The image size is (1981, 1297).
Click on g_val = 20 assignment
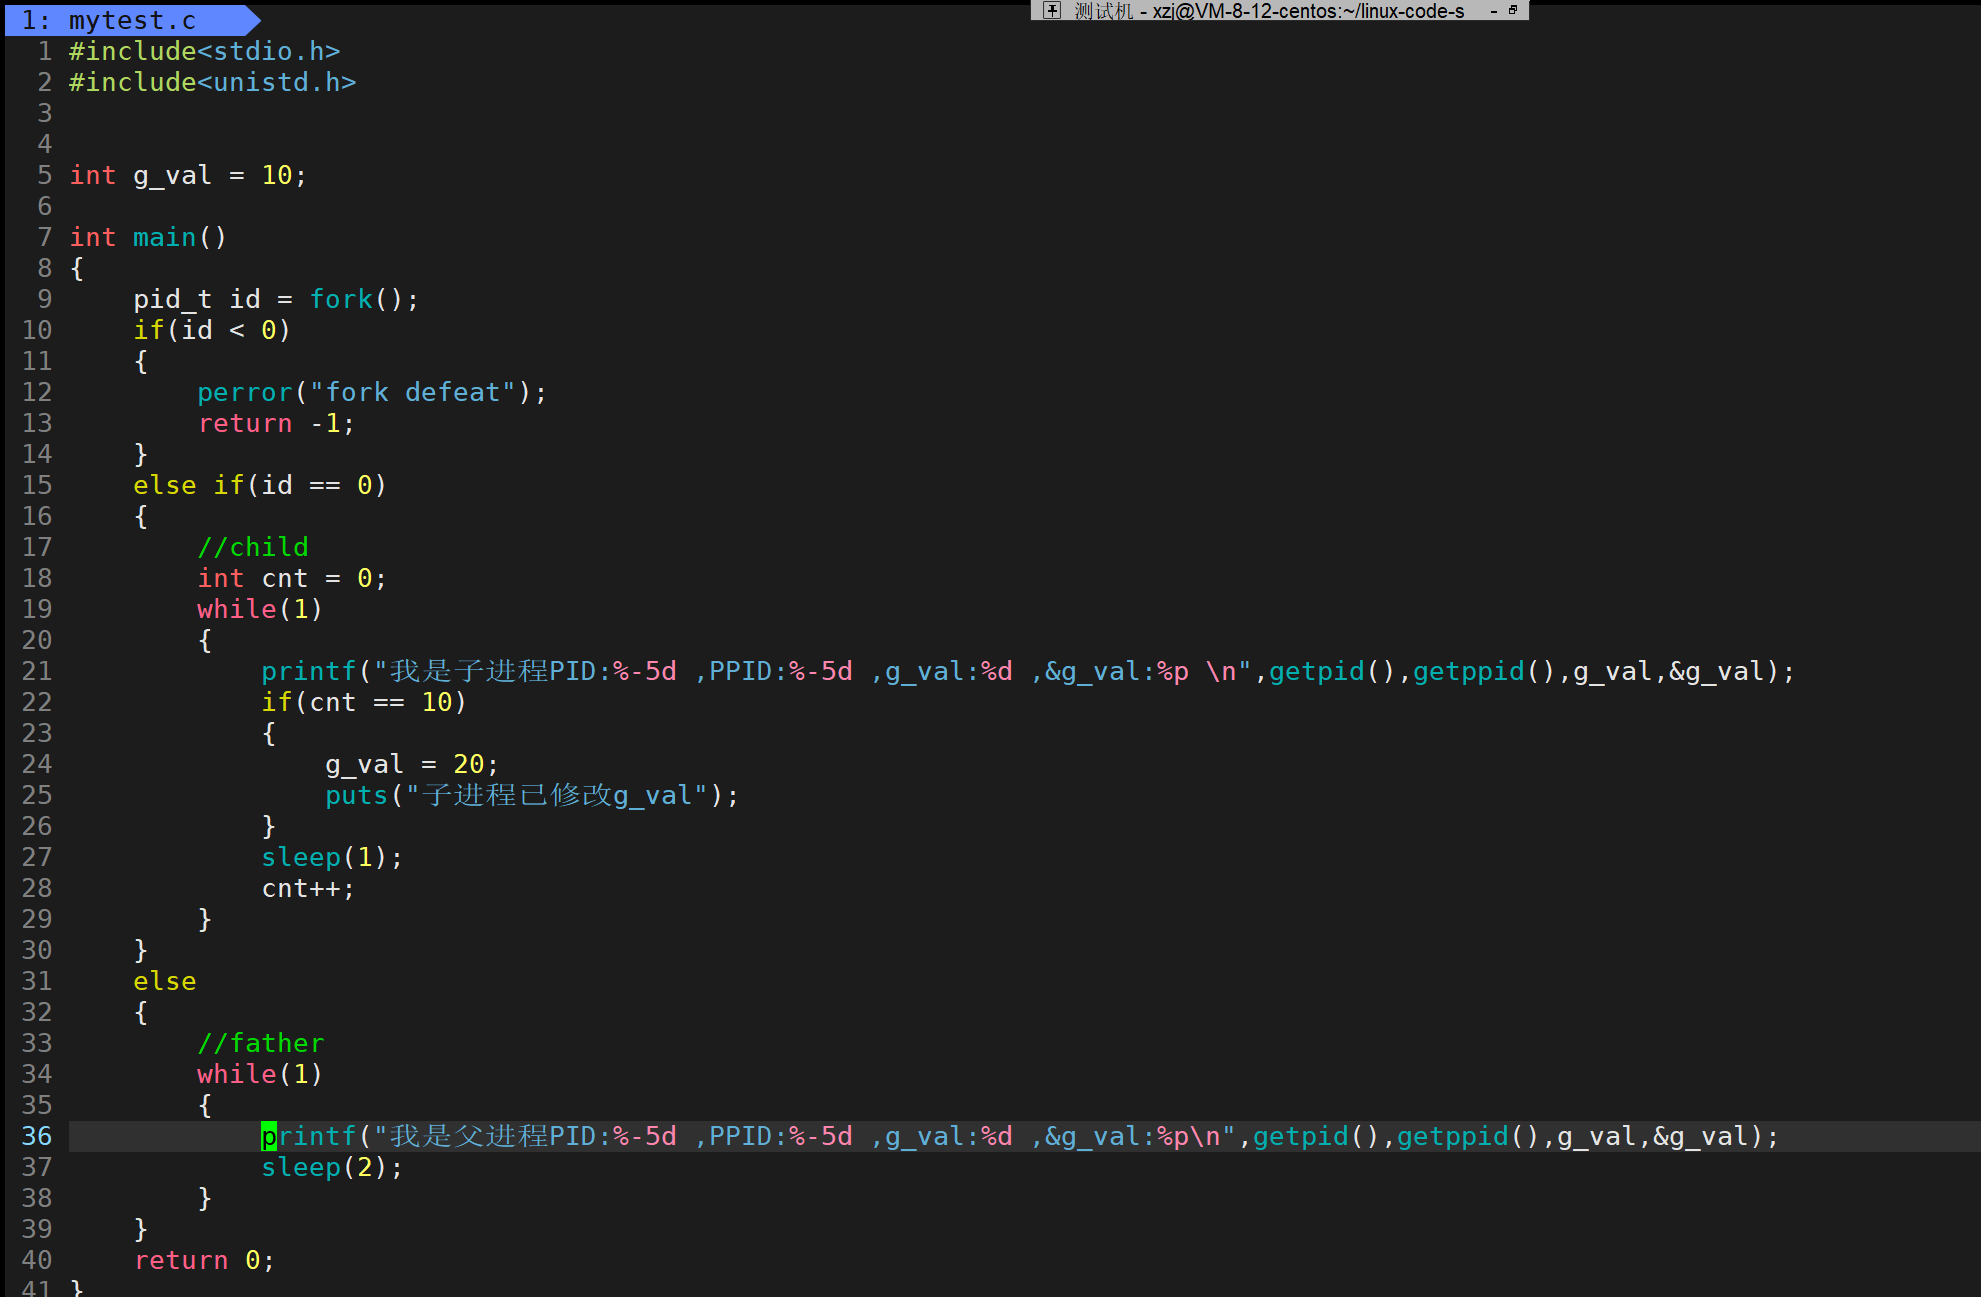411,764
